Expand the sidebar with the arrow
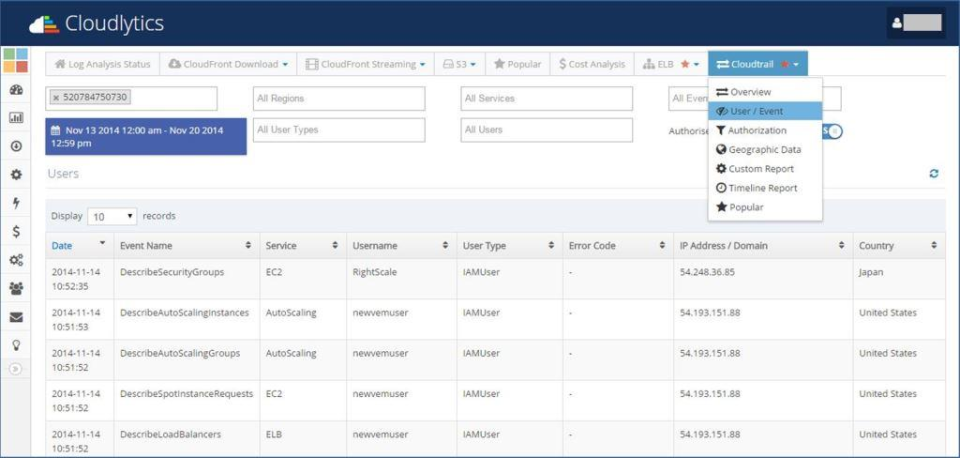The height and width of the screenshot is (458, 960). (17, 369)
